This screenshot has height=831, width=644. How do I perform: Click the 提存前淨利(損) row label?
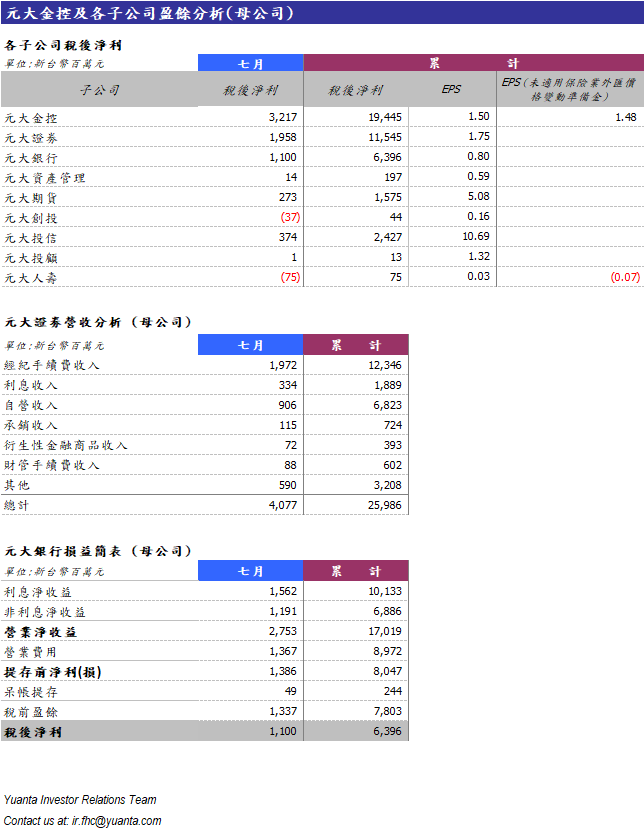coord(52,673)
